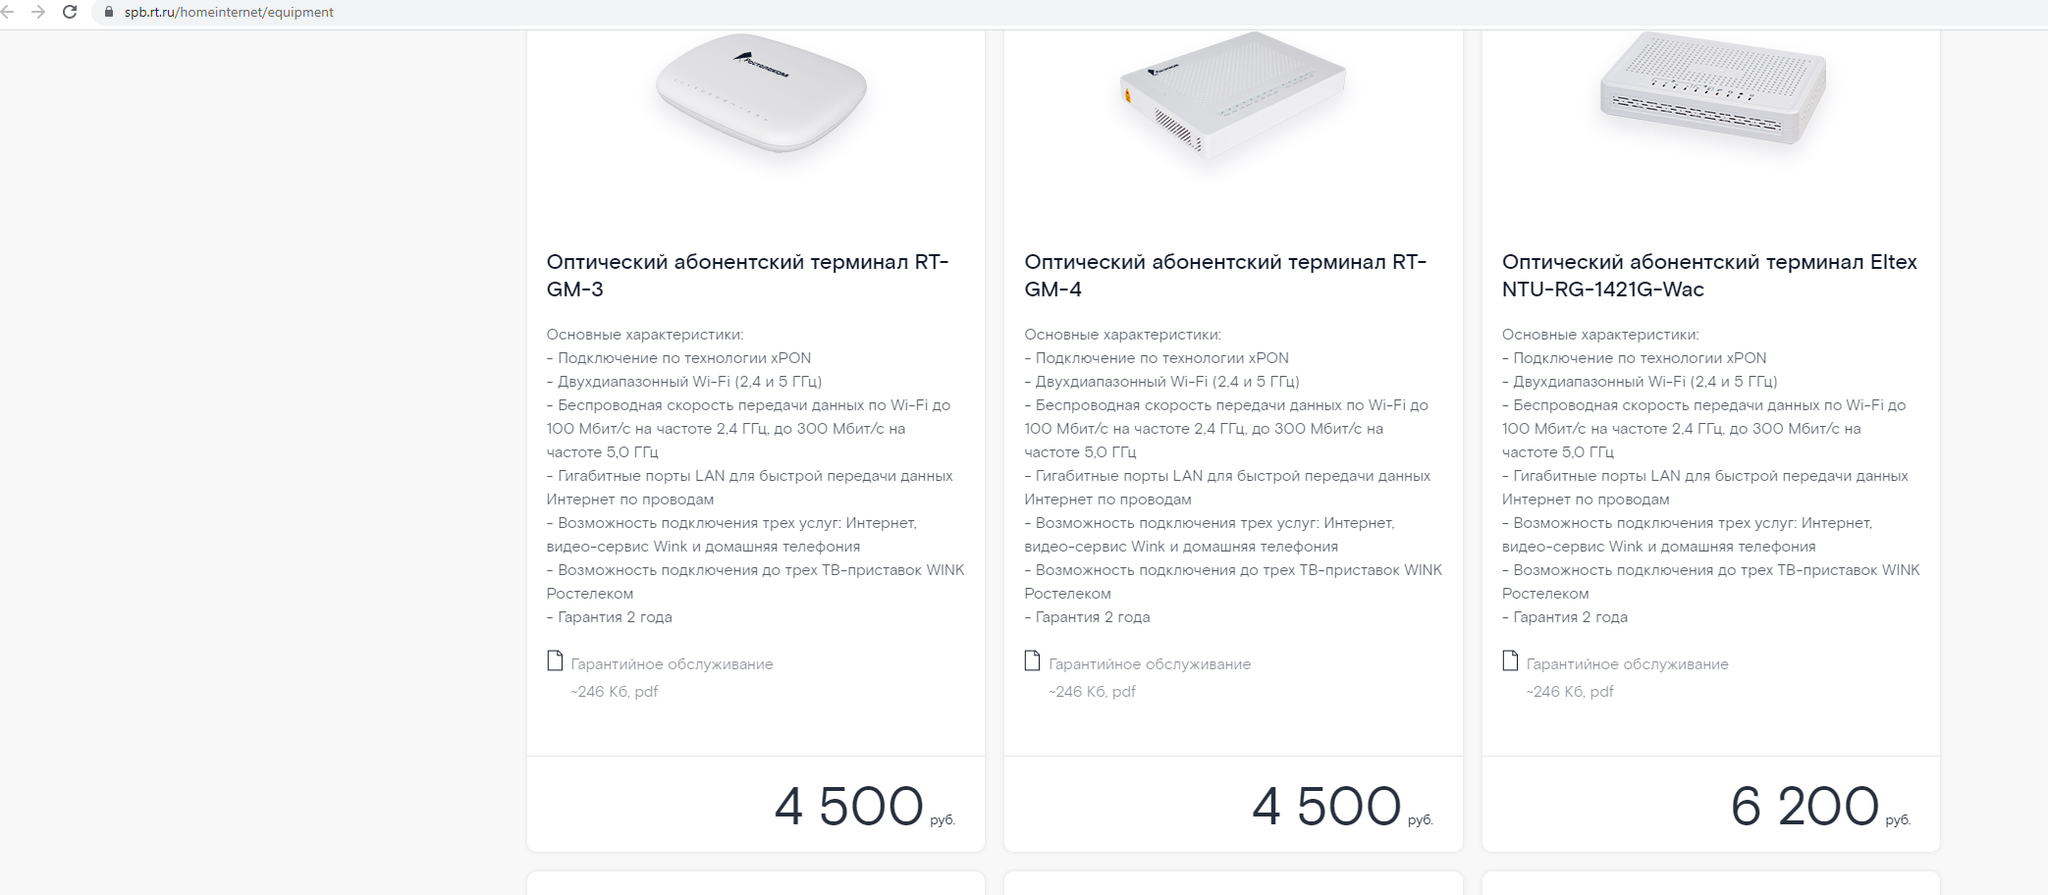Select the 4 500 руб. price of RT-GM-3
The image size is (2048, 895).
[x=864, y=806]
